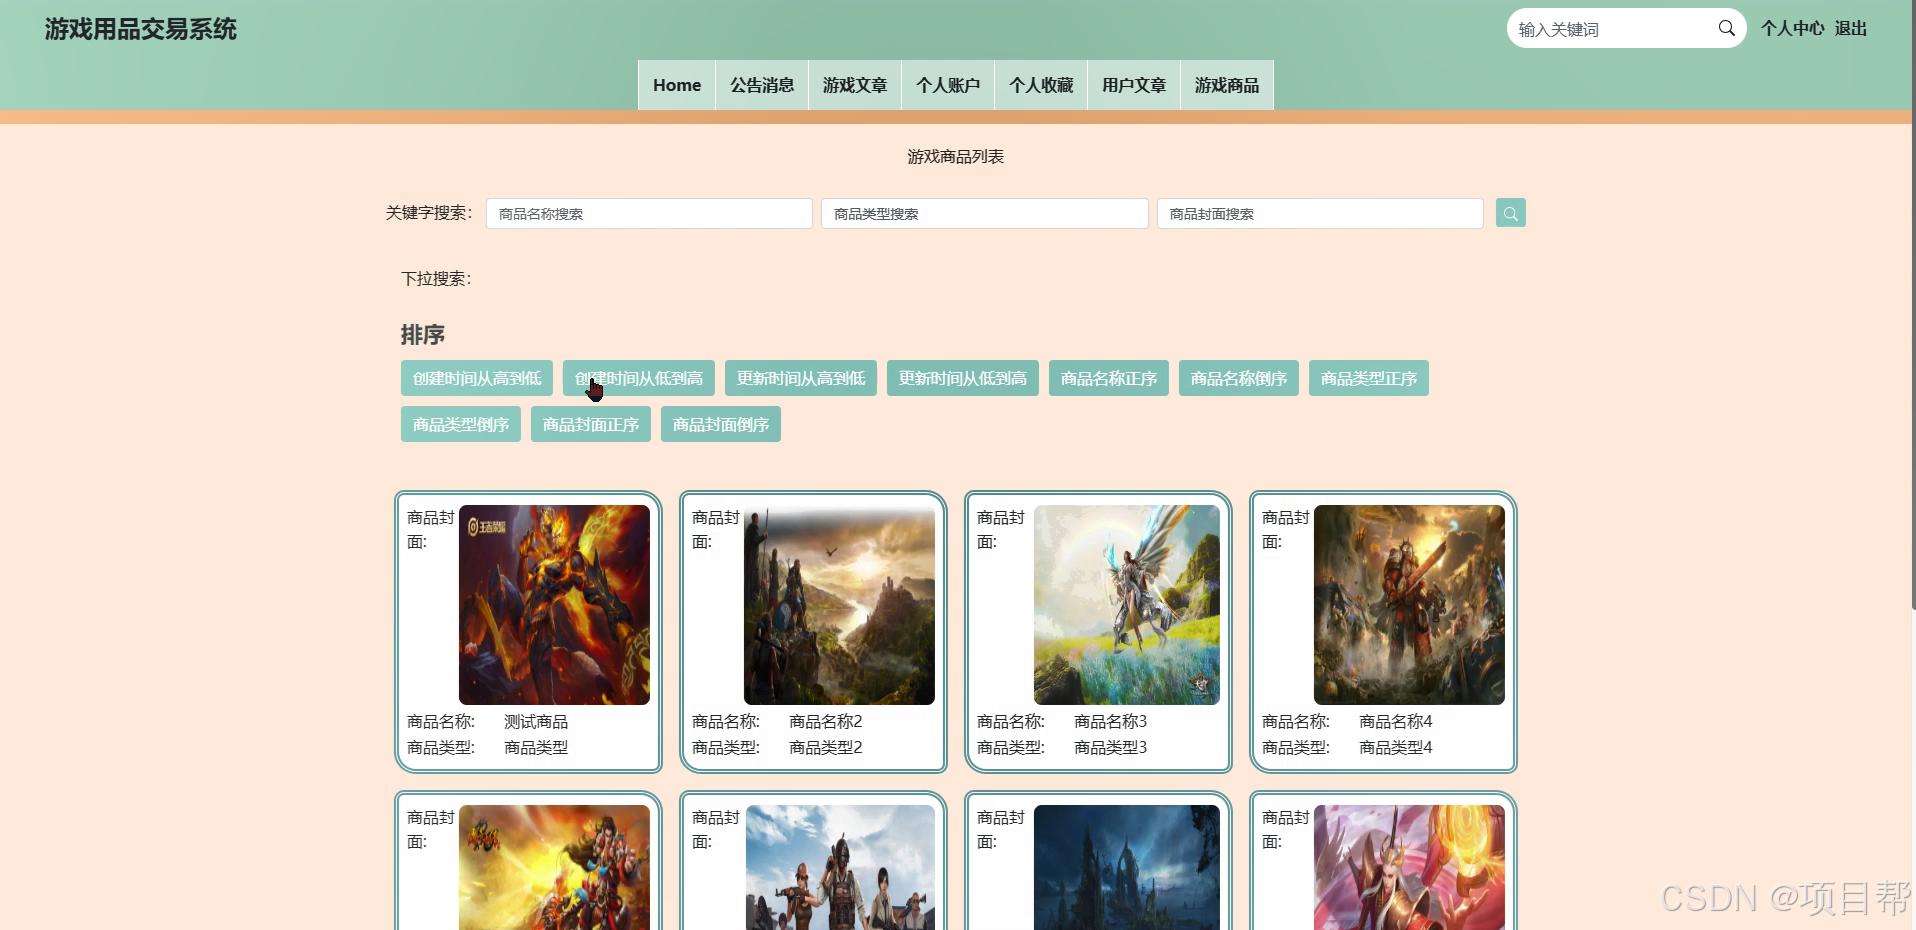The width and height of the screenshot is (1916, 930).
Task: Click the product type text 商品类型2
Action: pos(826,748)
